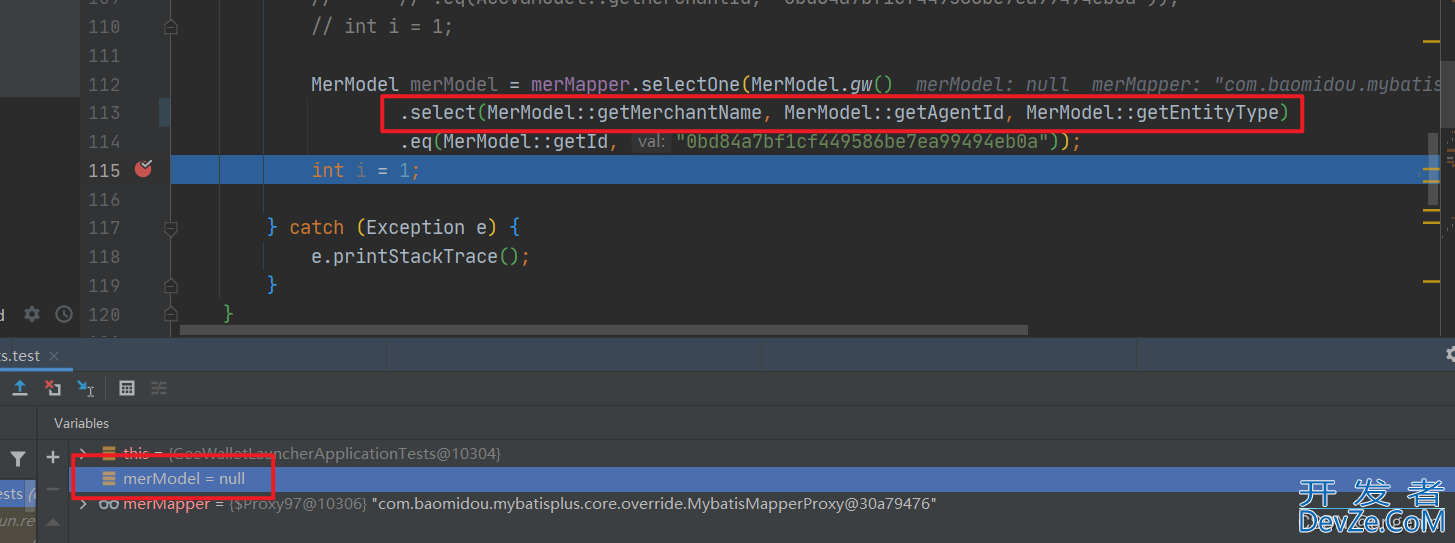Click the 'catch (Exception e)' line

(393, 228)
